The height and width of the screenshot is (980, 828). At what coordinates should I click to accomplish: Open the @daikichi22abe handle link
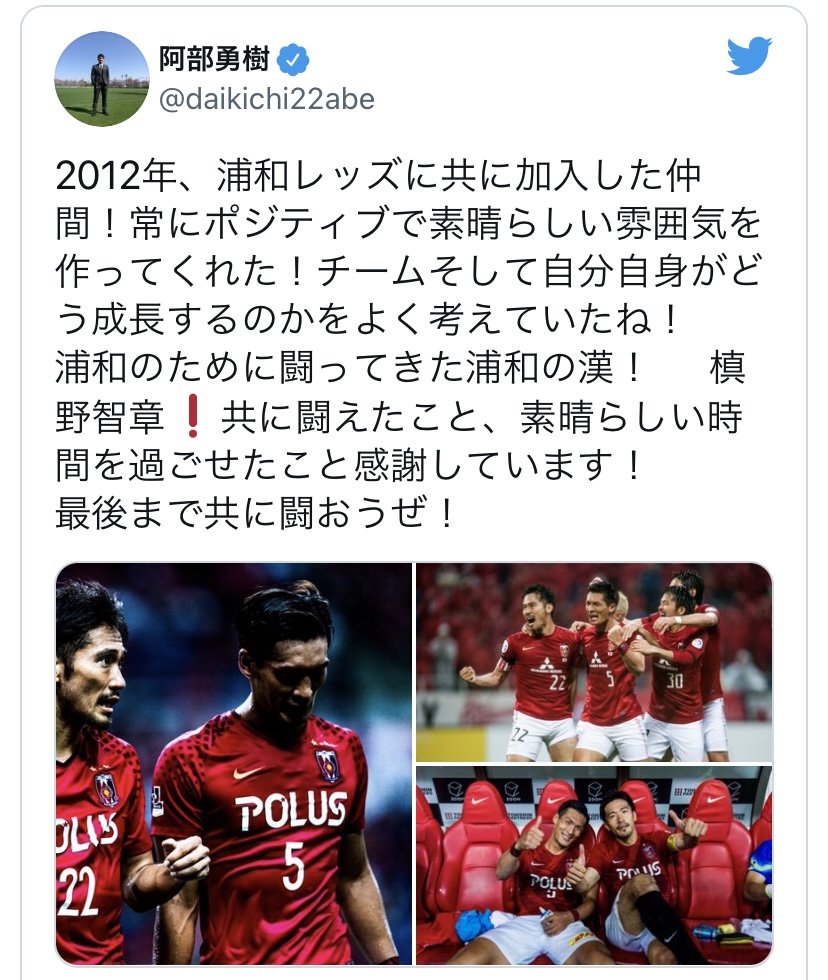[x=267, y=99]
